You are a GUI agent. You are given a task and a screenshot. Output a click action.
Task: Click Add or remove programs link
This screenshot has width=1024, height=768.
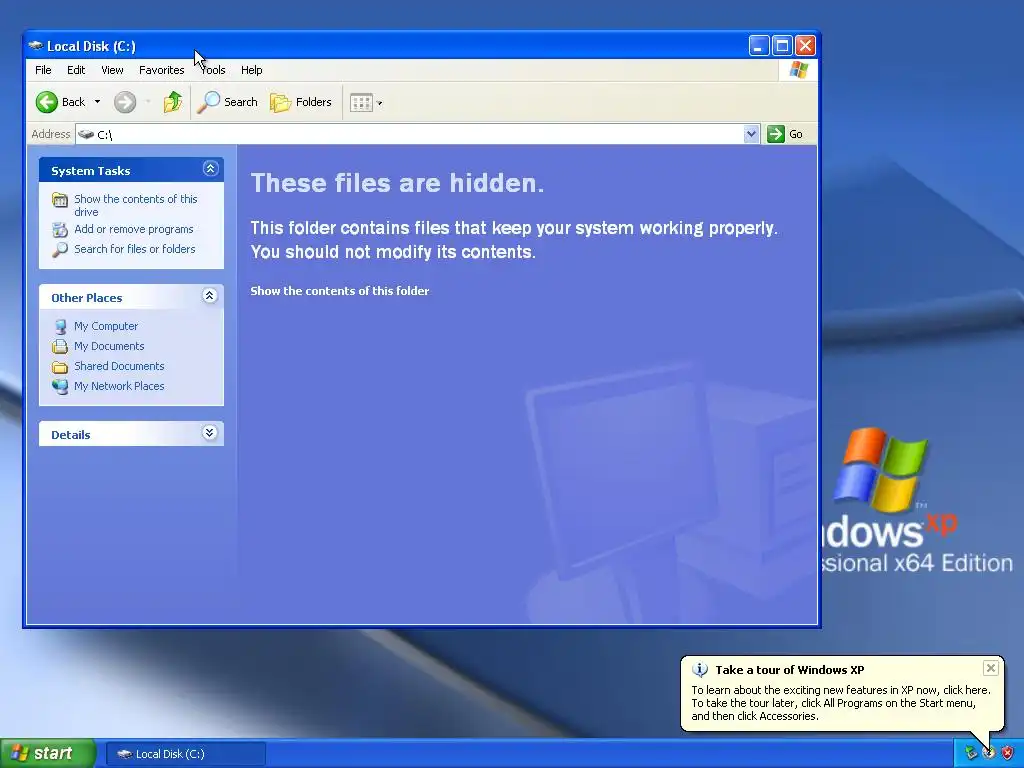pyautogui.click(x=134, y=229)
